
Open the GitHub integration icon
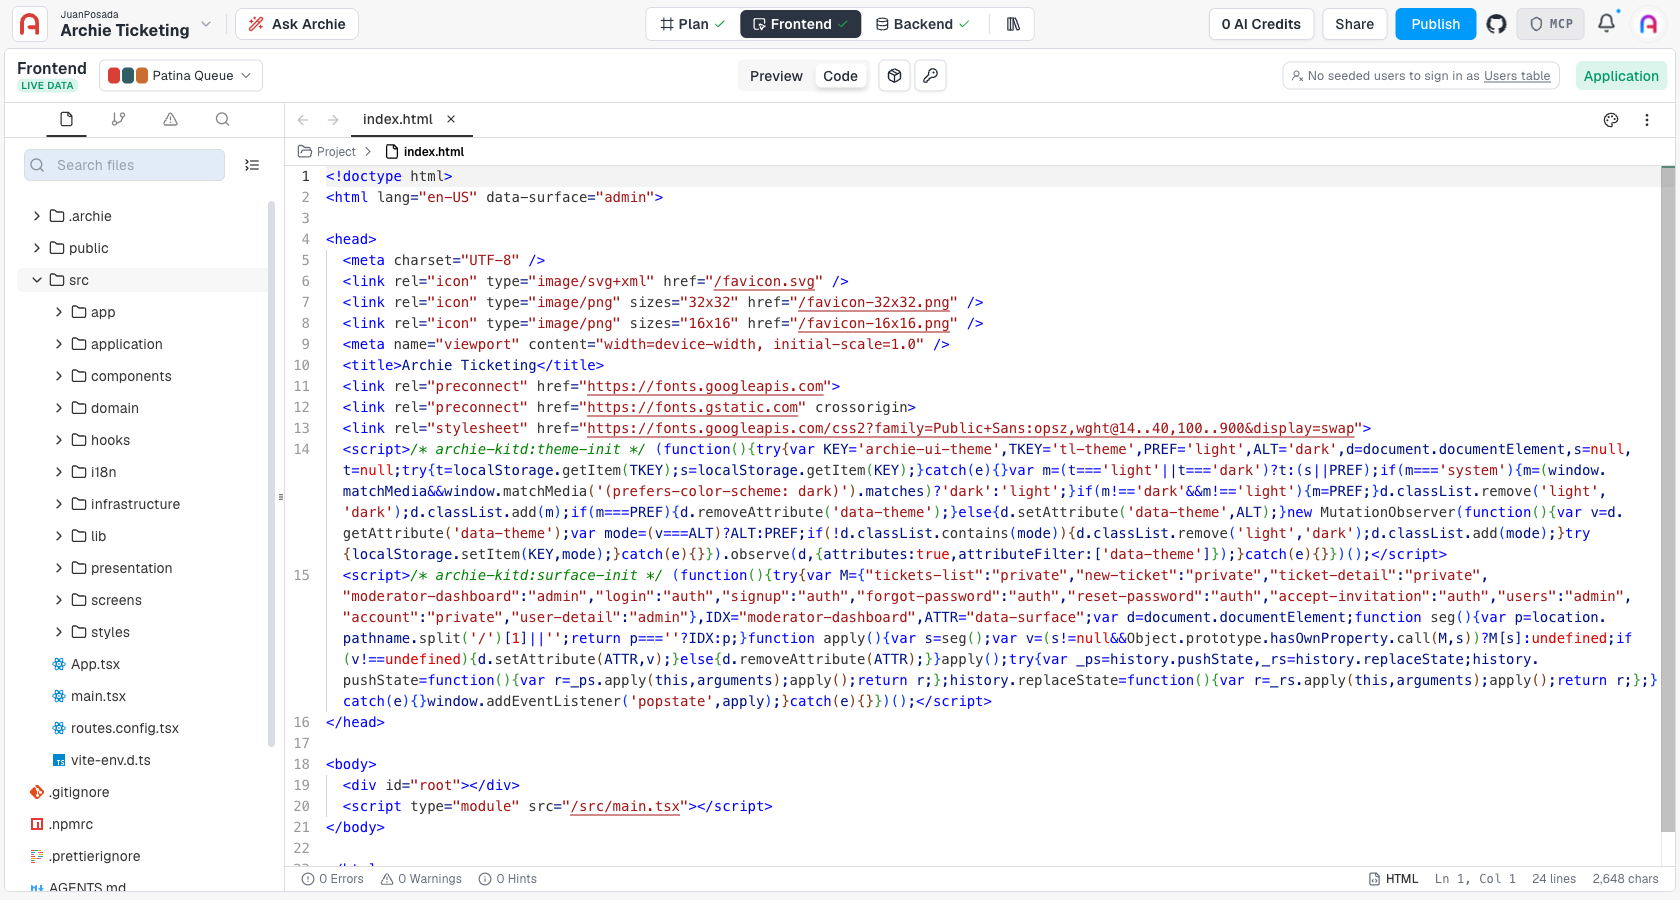pyautogui.click(x=1496, y=24)
